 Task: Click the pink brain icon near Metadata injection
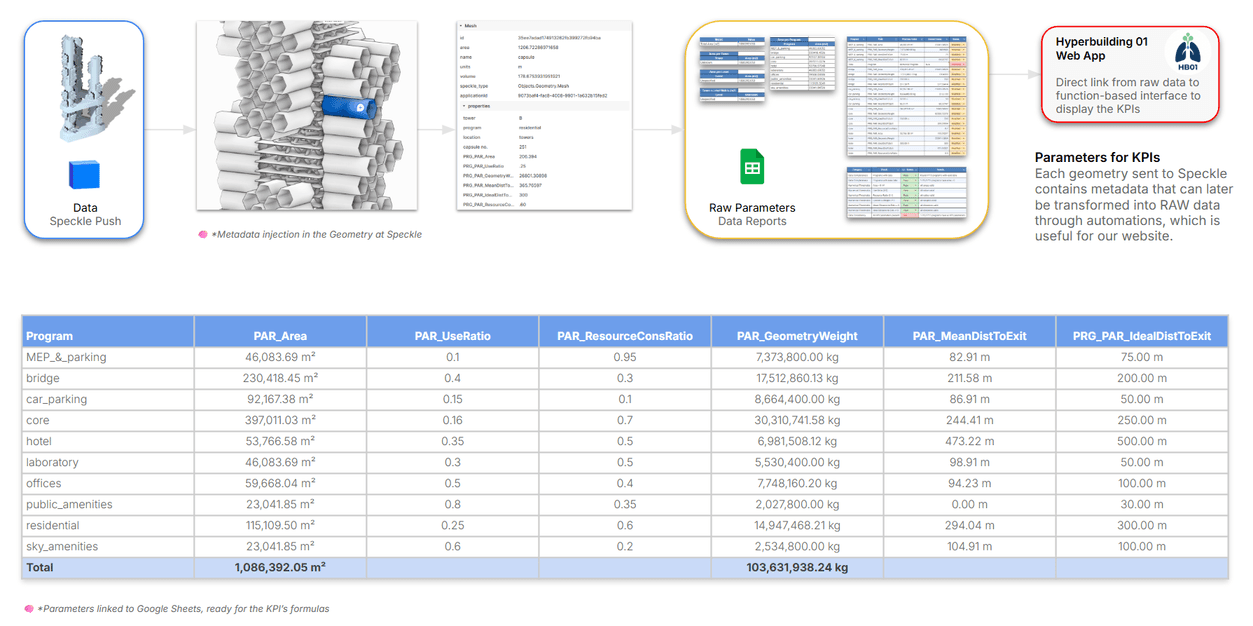(203, 234)
